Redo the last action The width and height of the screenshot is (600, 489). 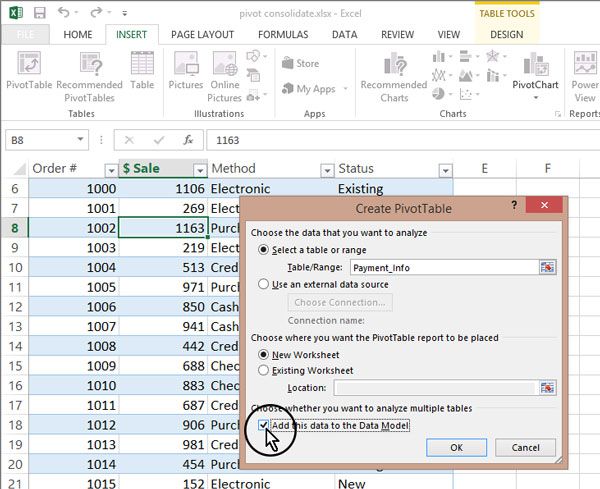click(96, 13)
